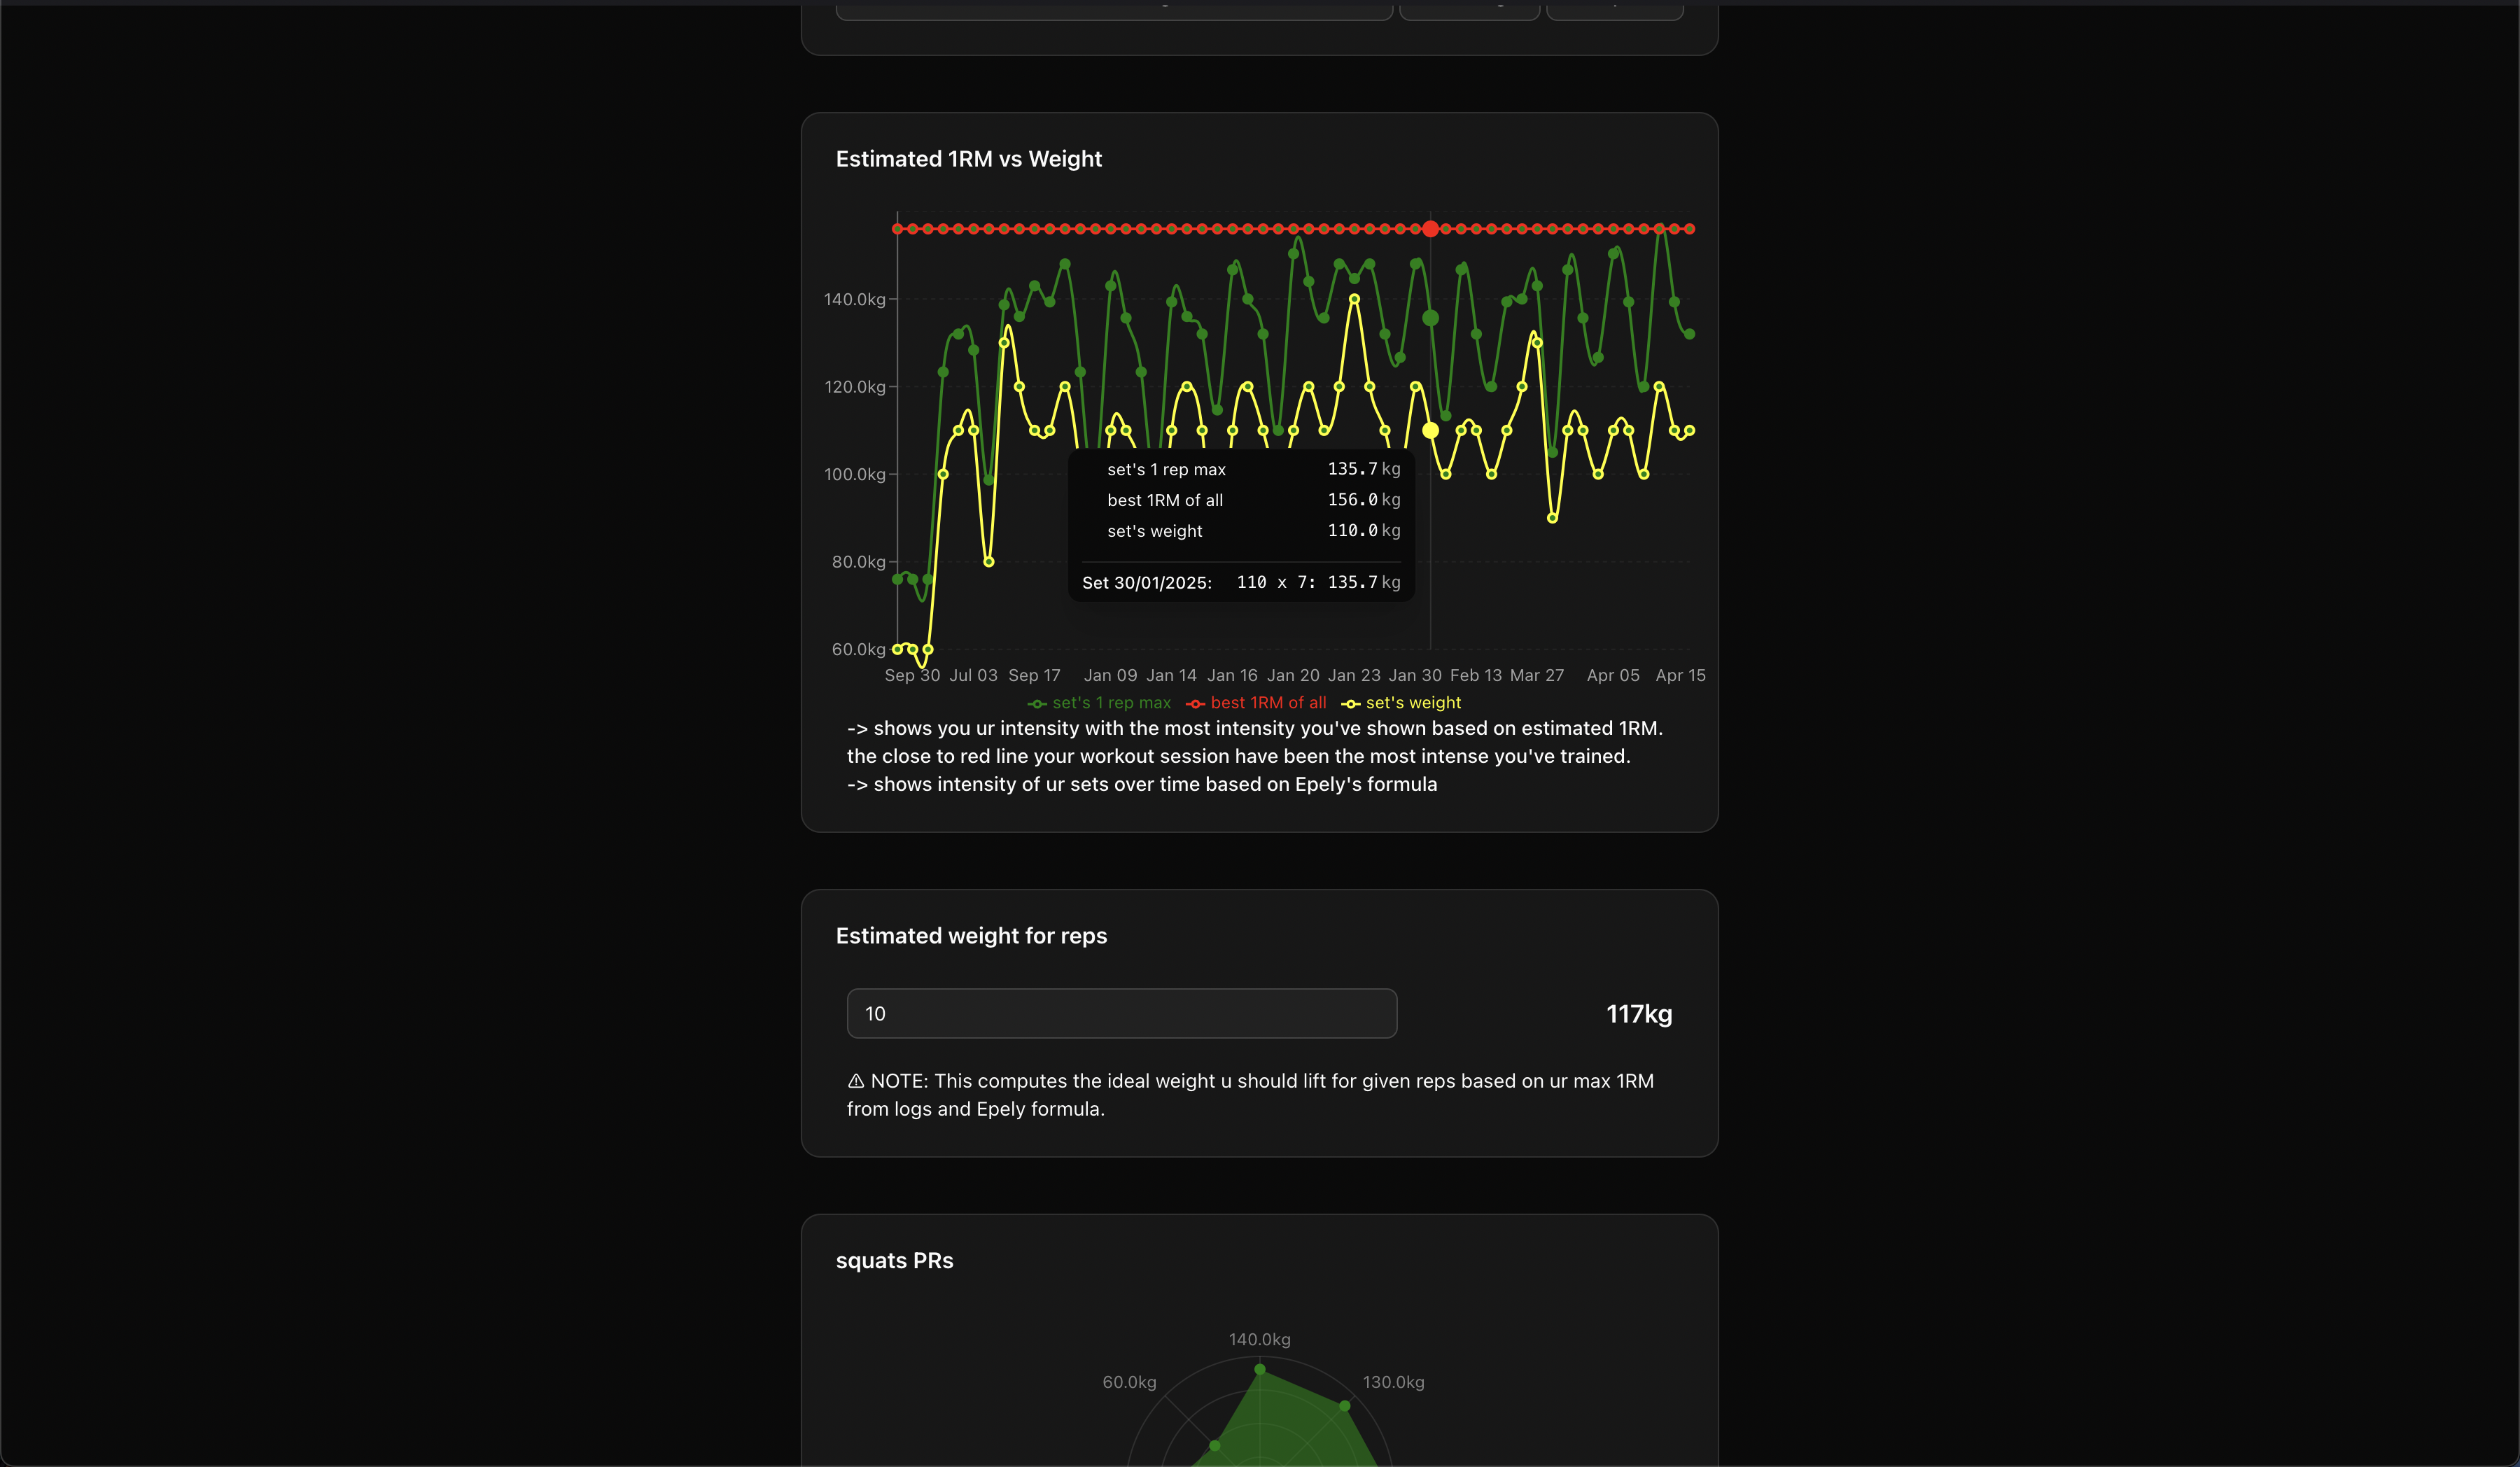Click the Jan 16 x-axis date label
2520x1467 pixels.
click(x=1232, y=675)
